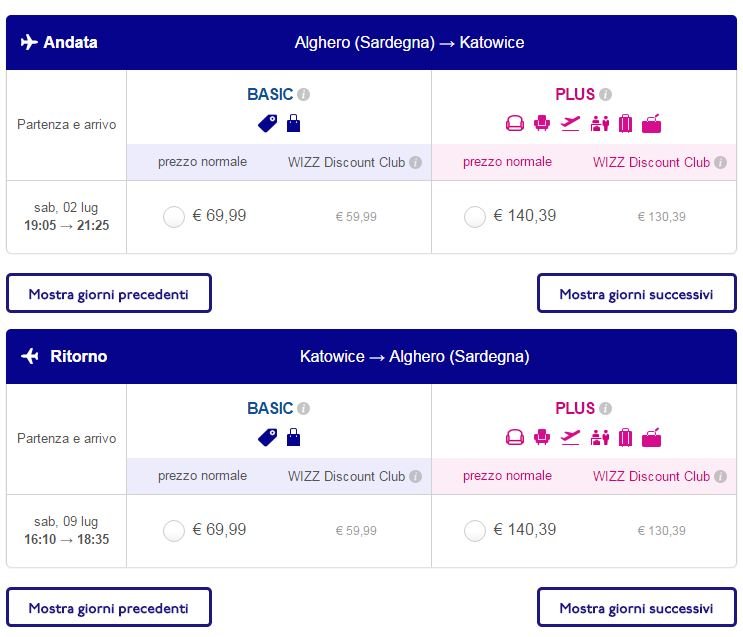This screenshot has height=637, width=743.
Task: Select the € 69,99 BASIC fare for 02 lug
Action: tap(173, 217)
